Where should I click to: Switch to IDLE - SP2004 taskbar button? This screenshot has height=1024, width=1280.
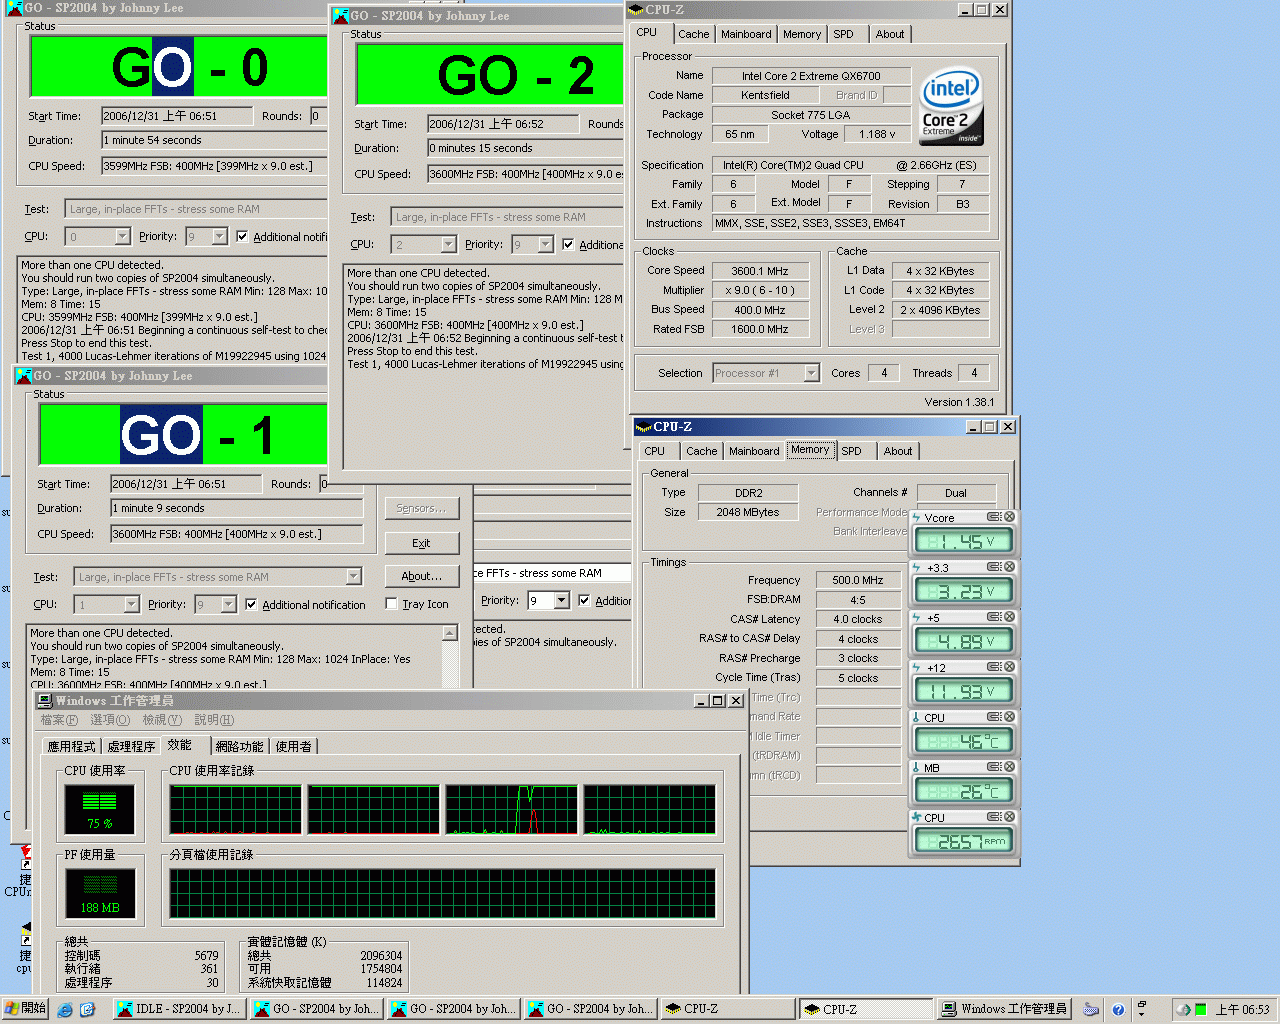[179, 1009]
